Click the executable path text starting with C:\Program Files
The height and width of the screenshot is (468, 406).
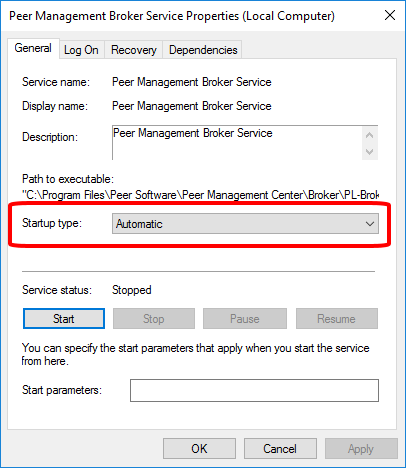point(200,195)
